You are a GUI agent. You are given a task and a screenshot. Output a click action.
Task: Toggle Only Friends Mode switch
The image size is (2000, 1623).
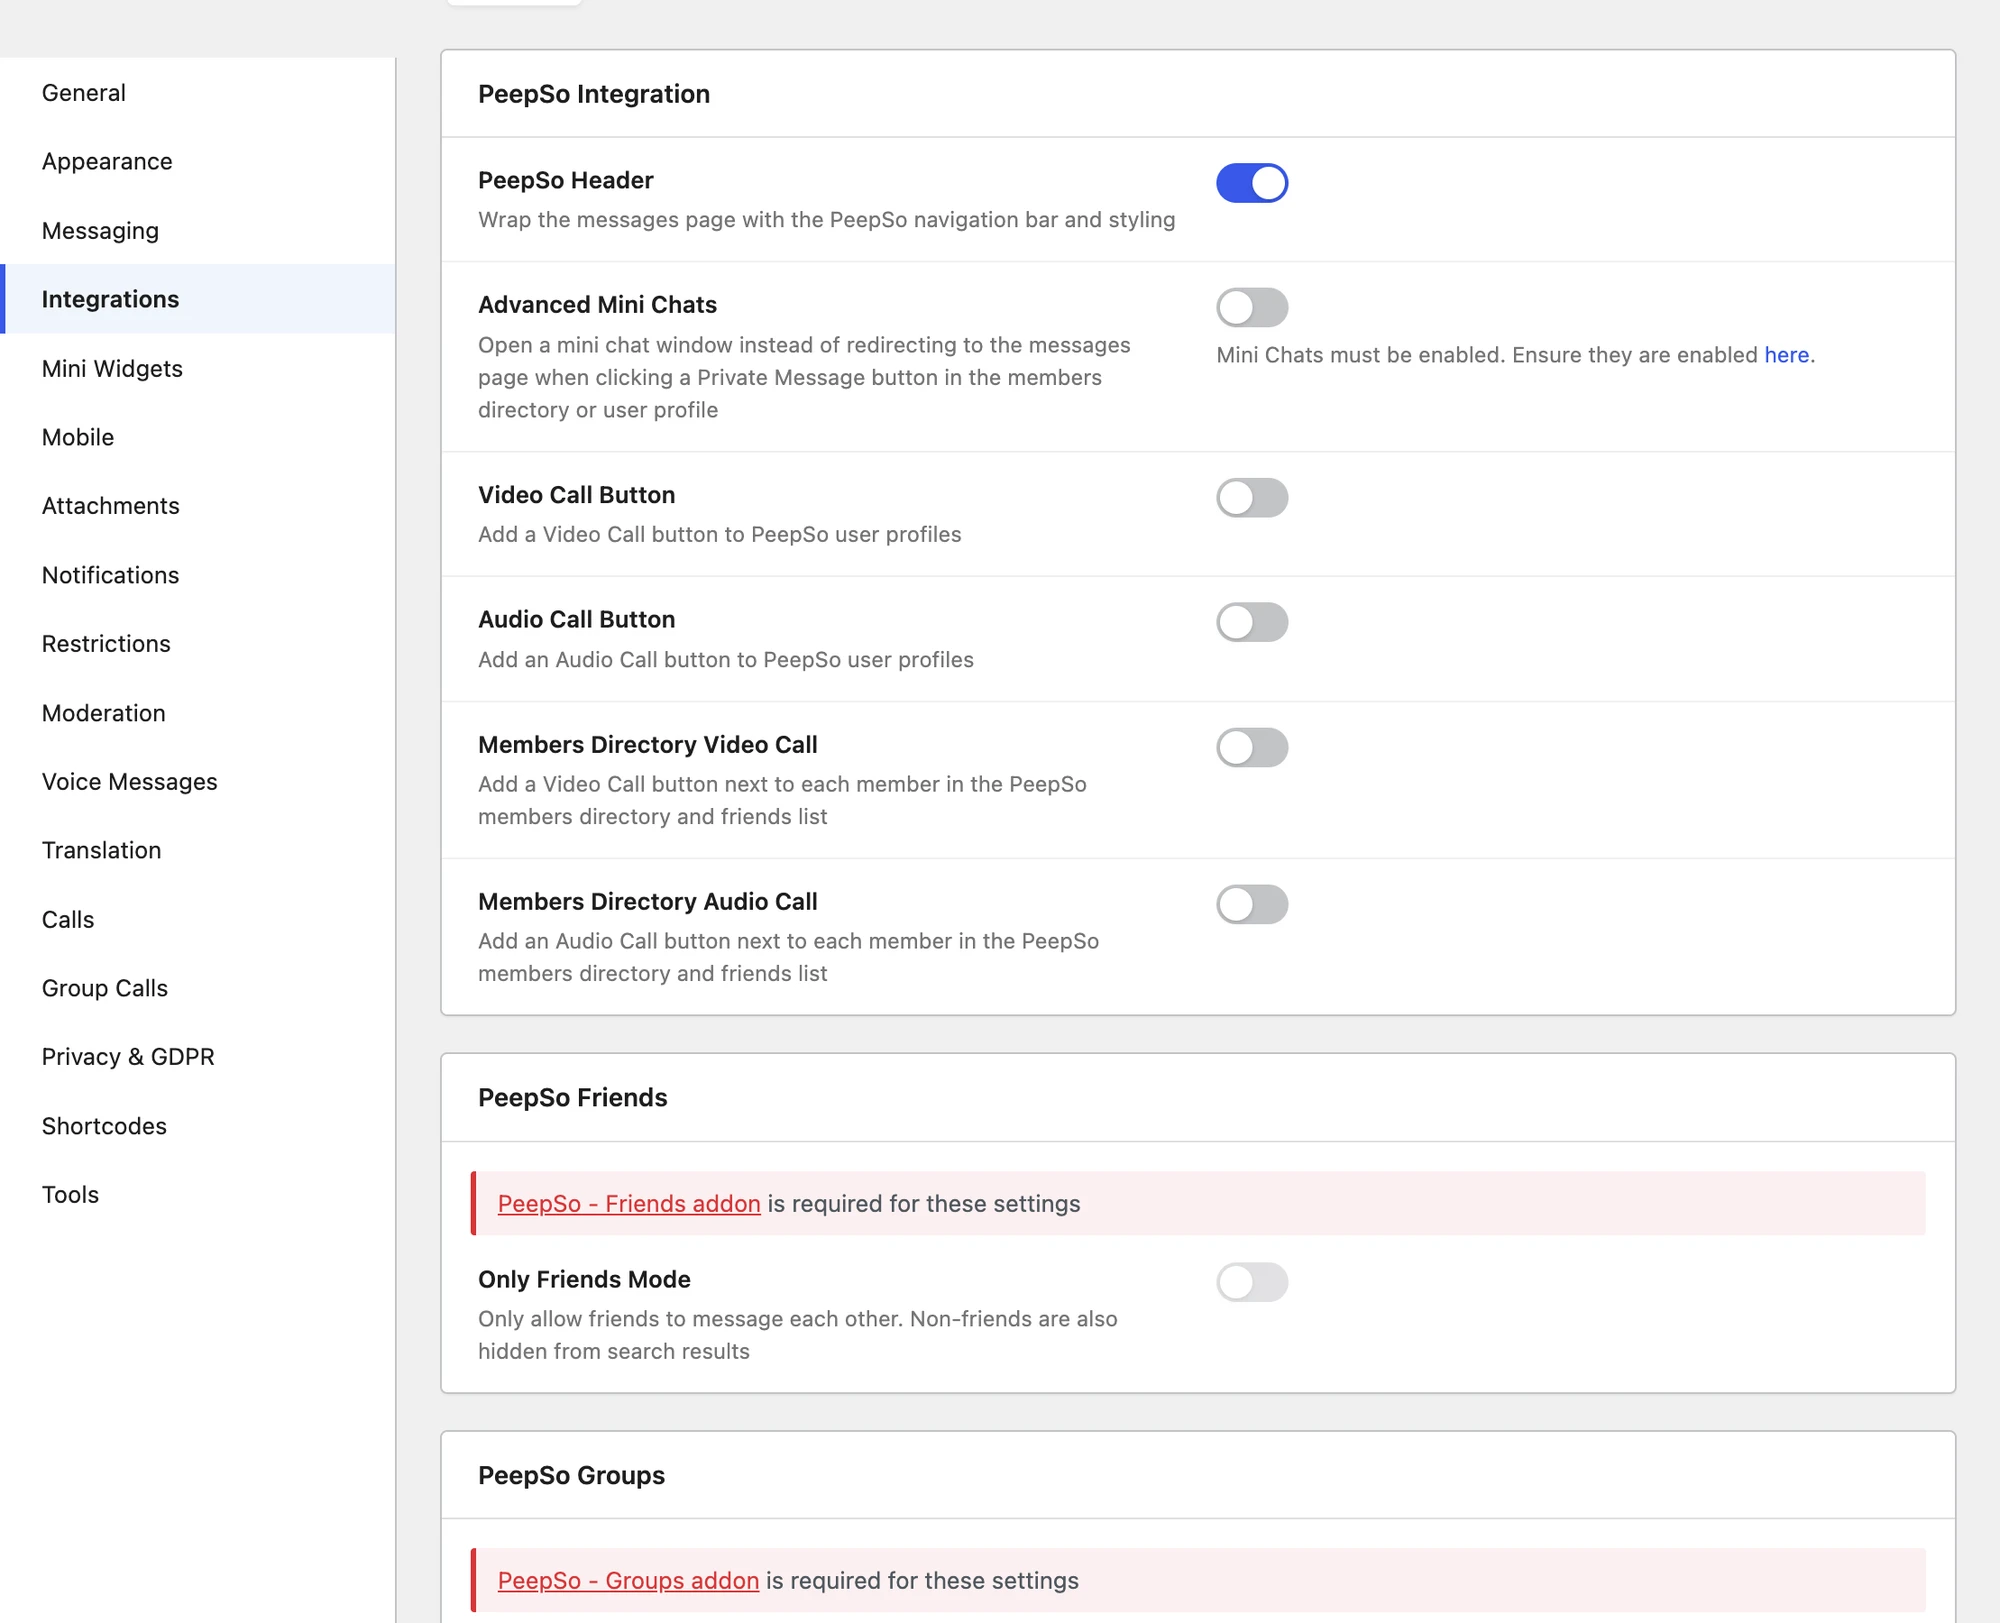point(1252,1282)
